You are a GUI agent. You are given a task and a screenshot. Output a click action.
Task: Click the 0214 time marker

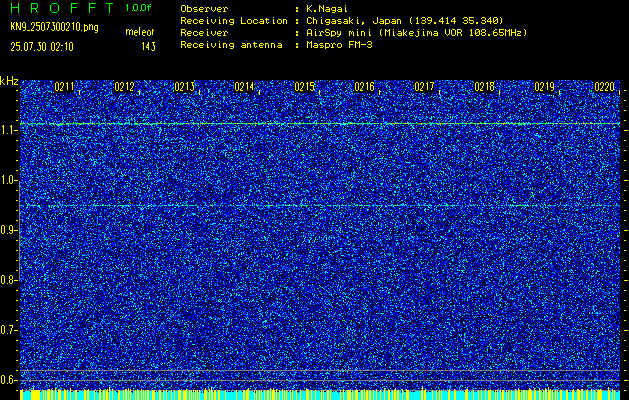click(244, 87)
